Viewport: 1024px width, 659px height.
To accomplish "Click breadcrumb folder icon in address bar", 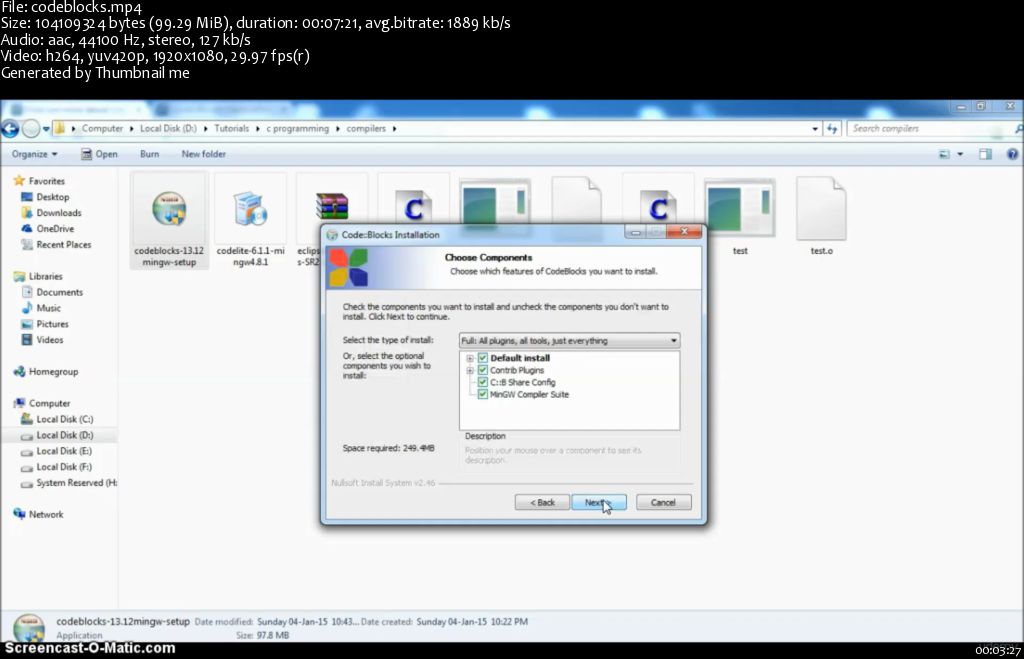I will pos(59,129).
